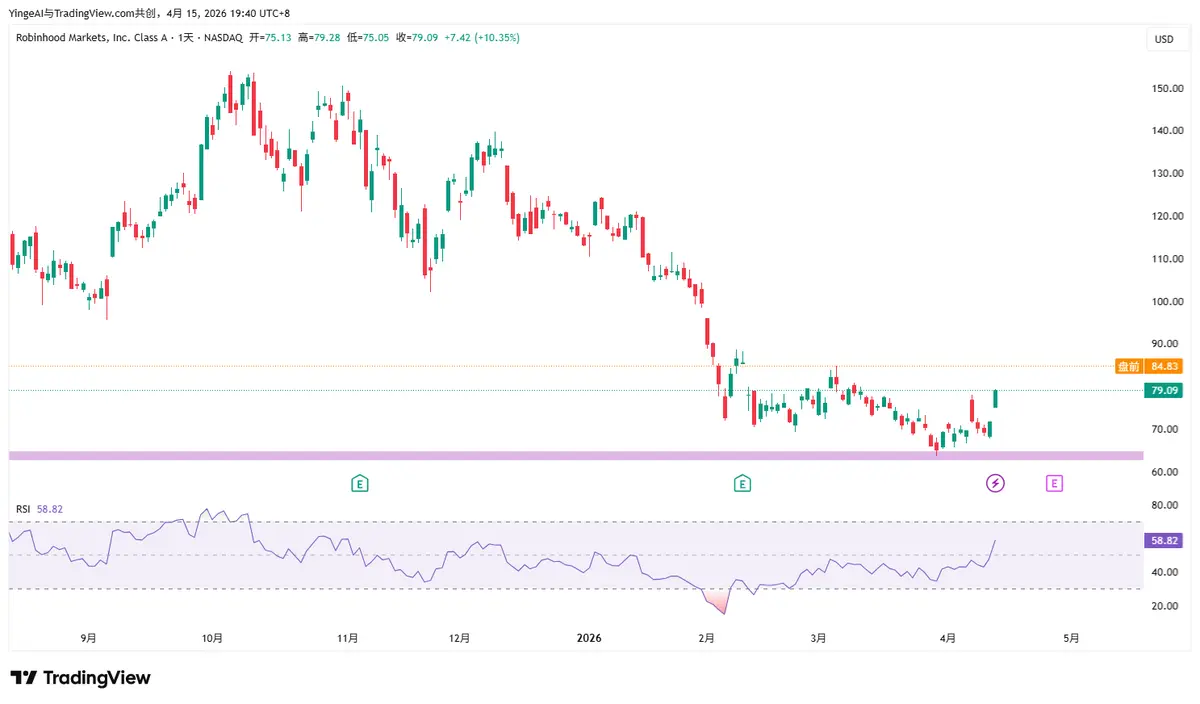Click the 盘前 pre-market tag
The width and height of the screenshot is (1200, 704).
click(x=1129, y=366)
